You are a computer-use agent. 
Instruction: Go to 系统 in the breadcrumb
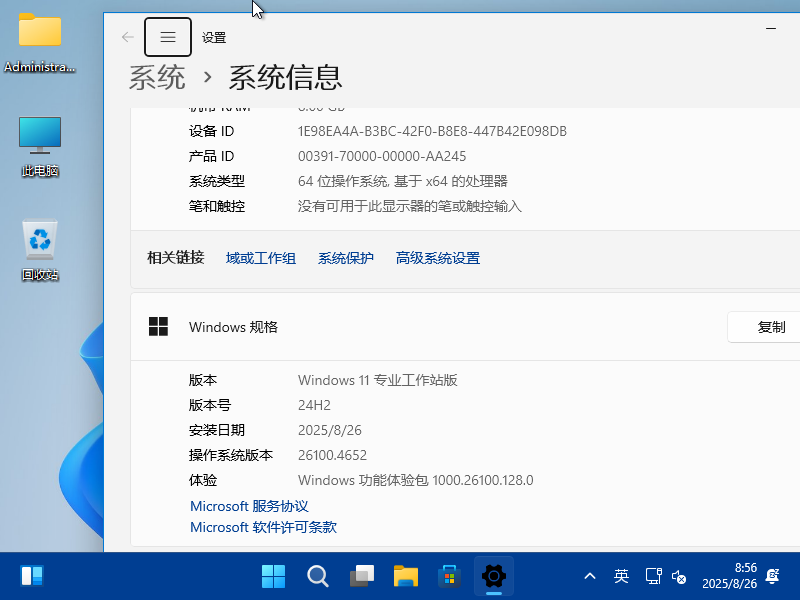[x=157, y=77]
